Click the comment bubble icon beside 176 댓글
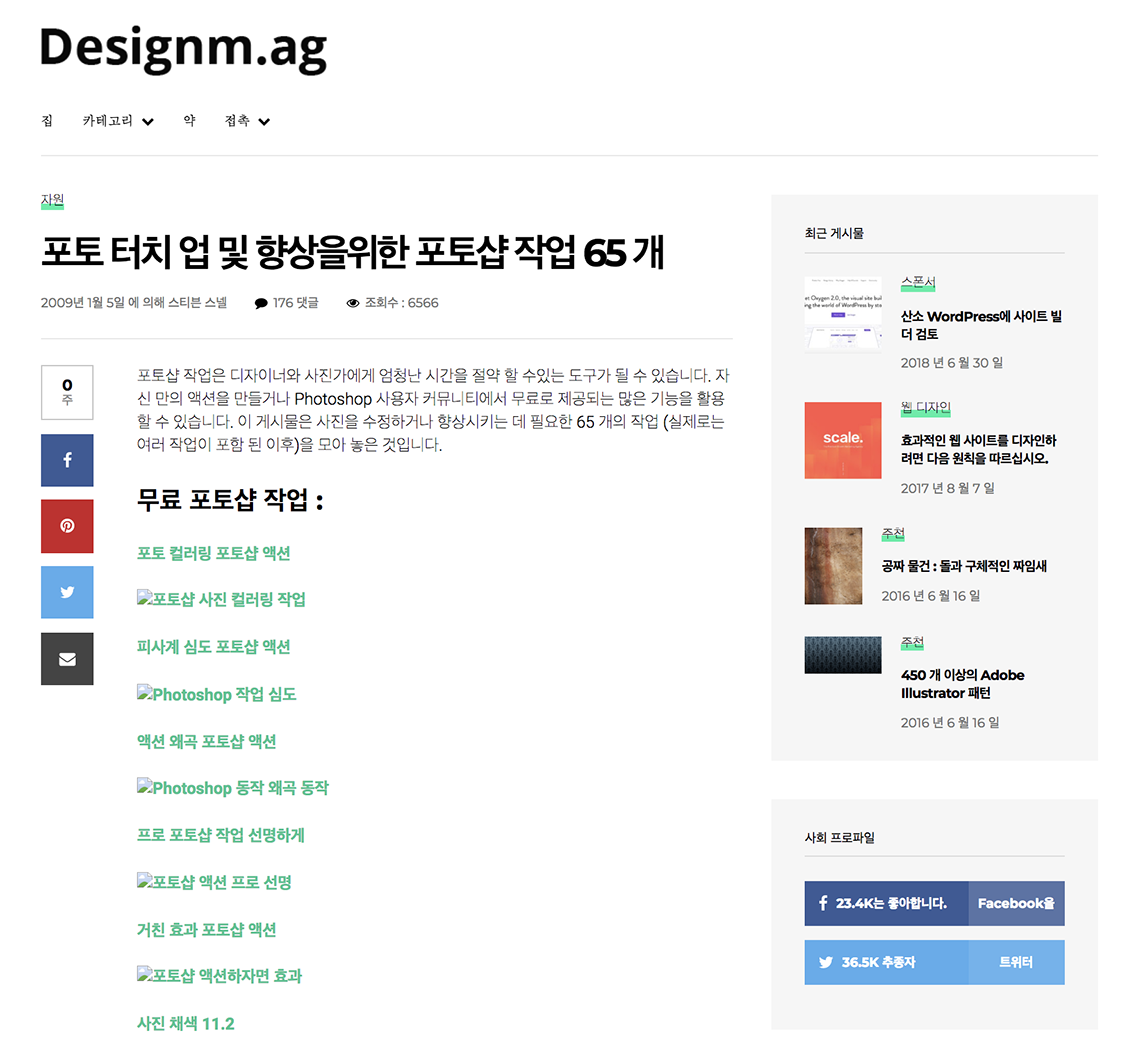 [x=260, y=303]
